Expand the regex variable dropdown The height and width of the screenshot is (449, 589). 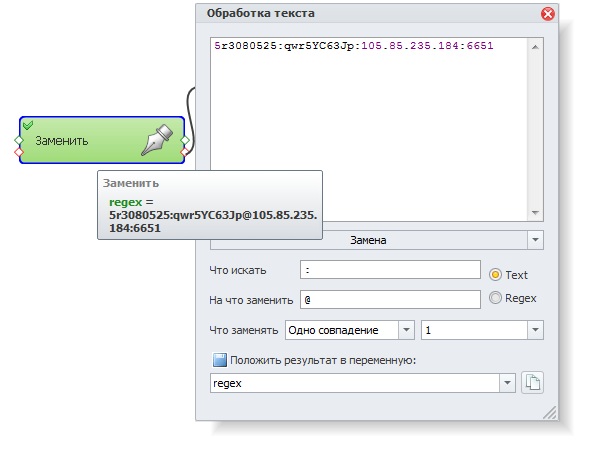point(507,383)
